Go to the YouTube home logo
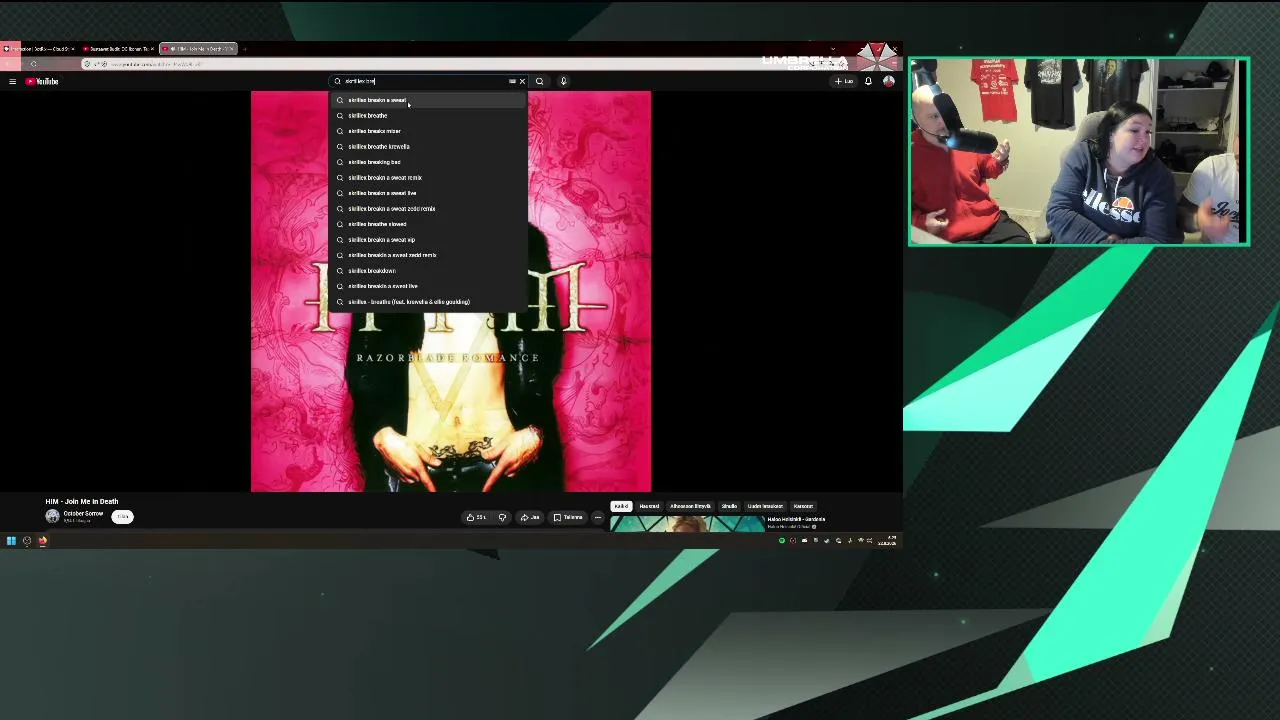This screenshot has width=1280, height=720. (x=42, y=81)
